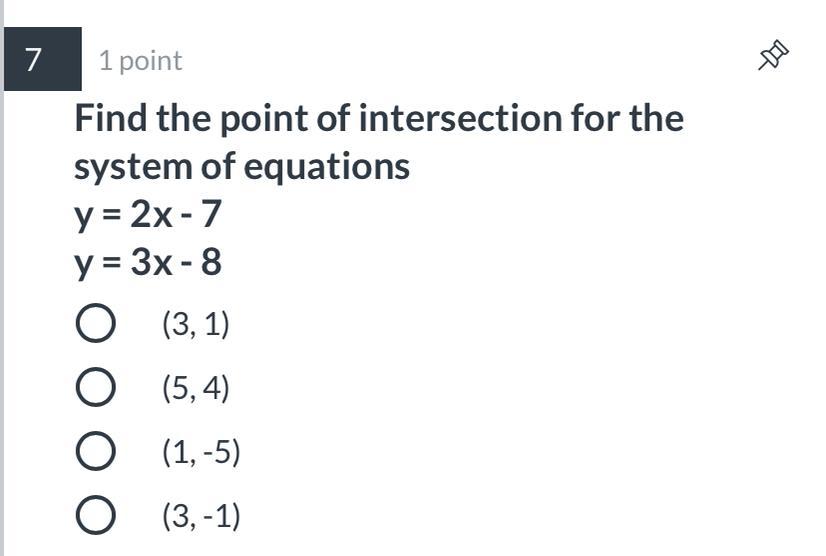
Task: Click the word "Find" in the prompt
Action: tap(111, 118)
